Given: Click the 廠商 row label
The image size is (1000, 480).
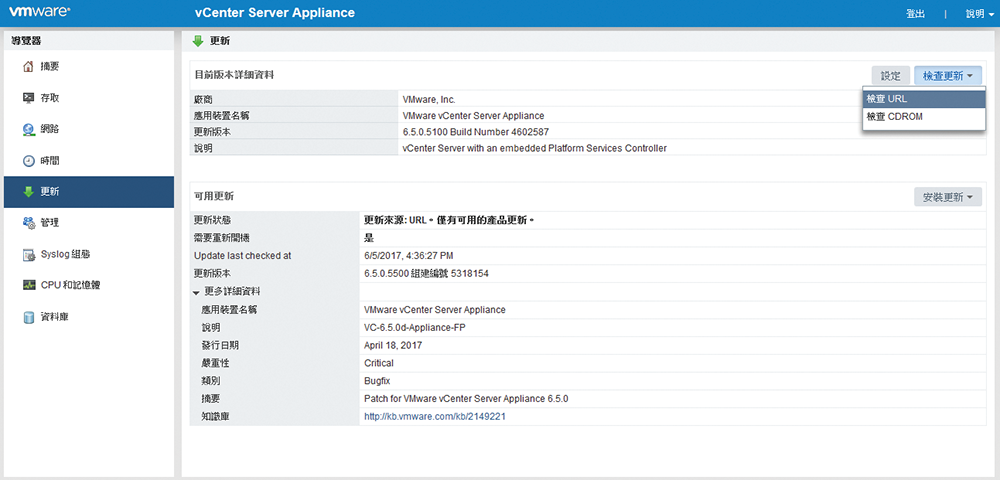Looking at the screenshot, I should point(203,100).
